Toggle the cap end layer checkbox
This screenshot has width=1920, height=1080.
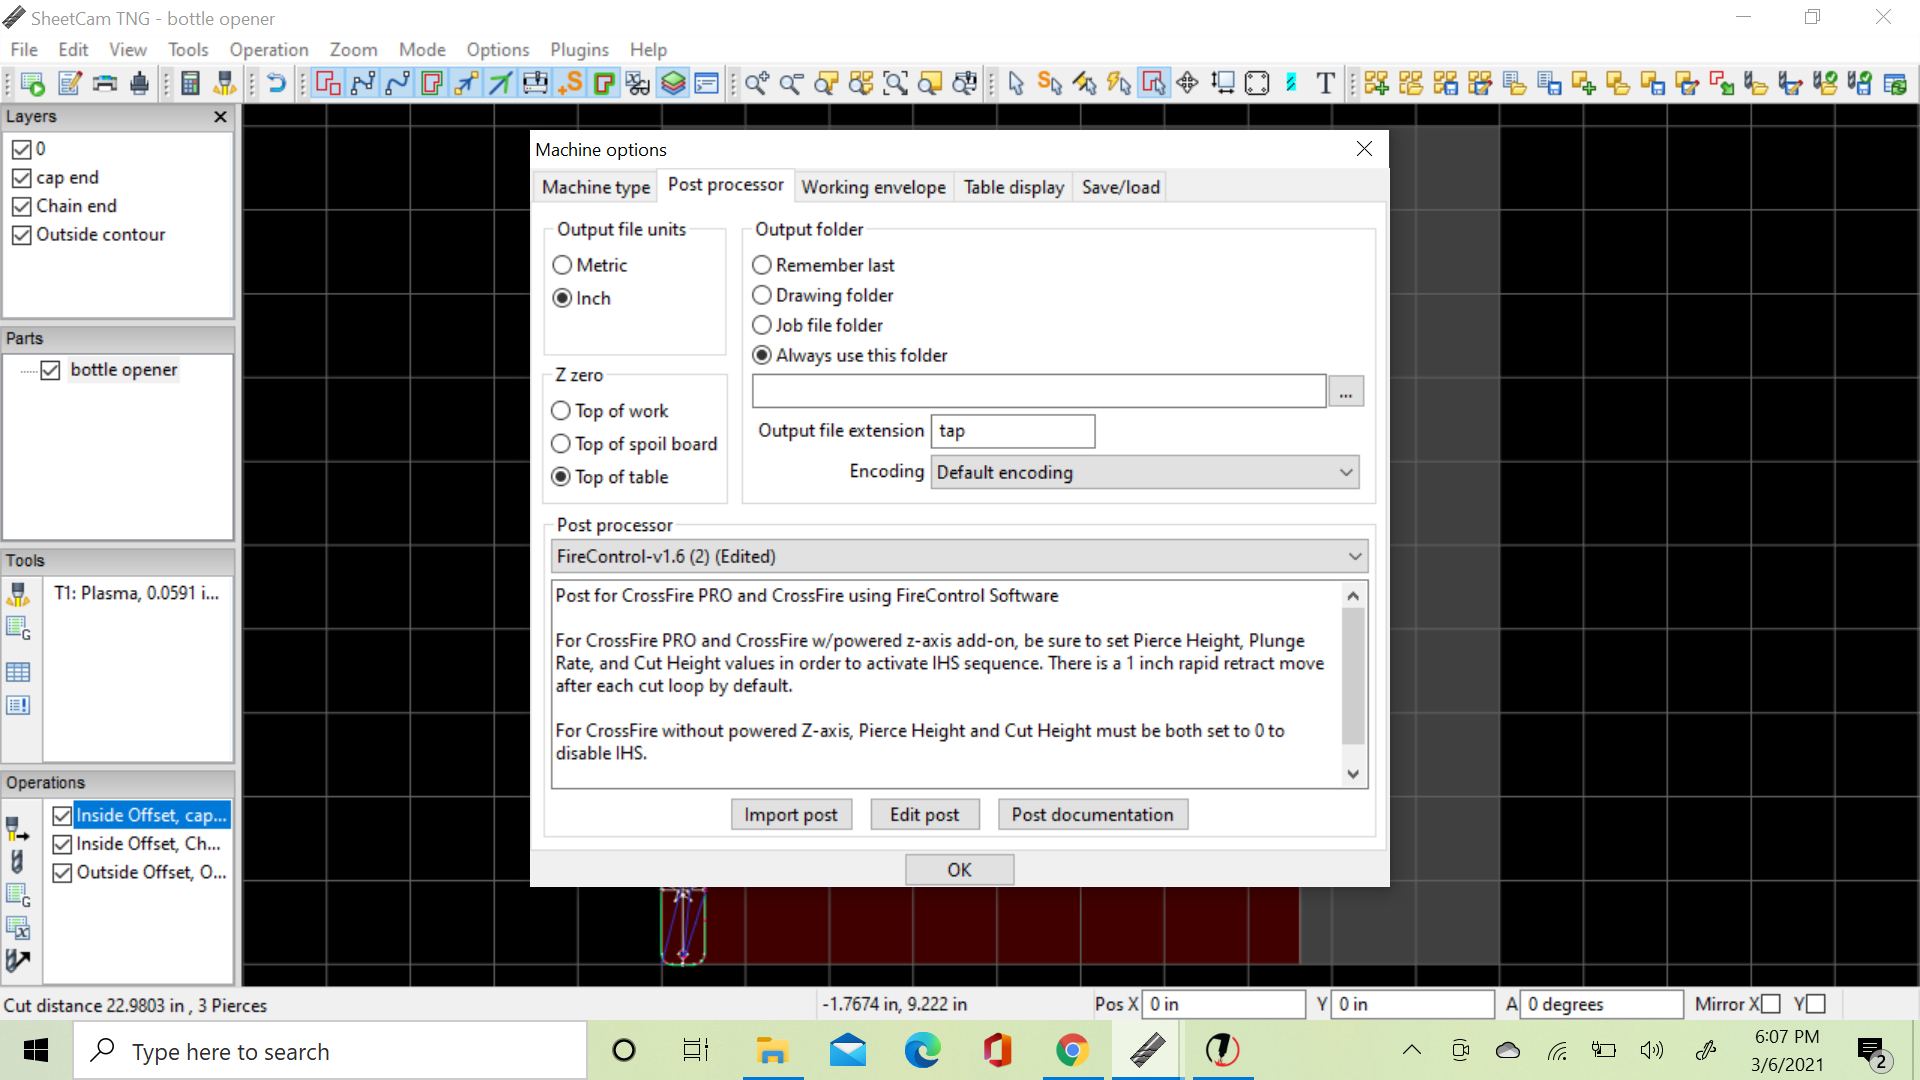point(22,178)
